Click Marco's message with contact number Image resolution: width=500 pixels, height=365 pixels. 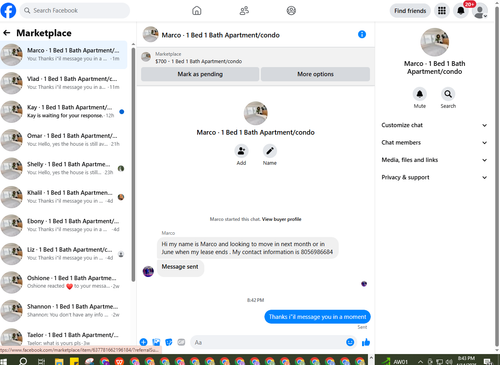(x=247, y=248)
